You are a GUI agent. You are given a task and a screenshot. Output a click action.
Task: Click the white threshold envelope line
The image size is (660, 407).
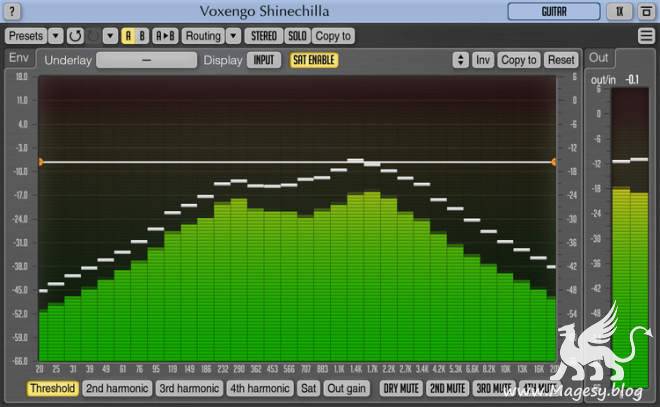coord(297,162)
